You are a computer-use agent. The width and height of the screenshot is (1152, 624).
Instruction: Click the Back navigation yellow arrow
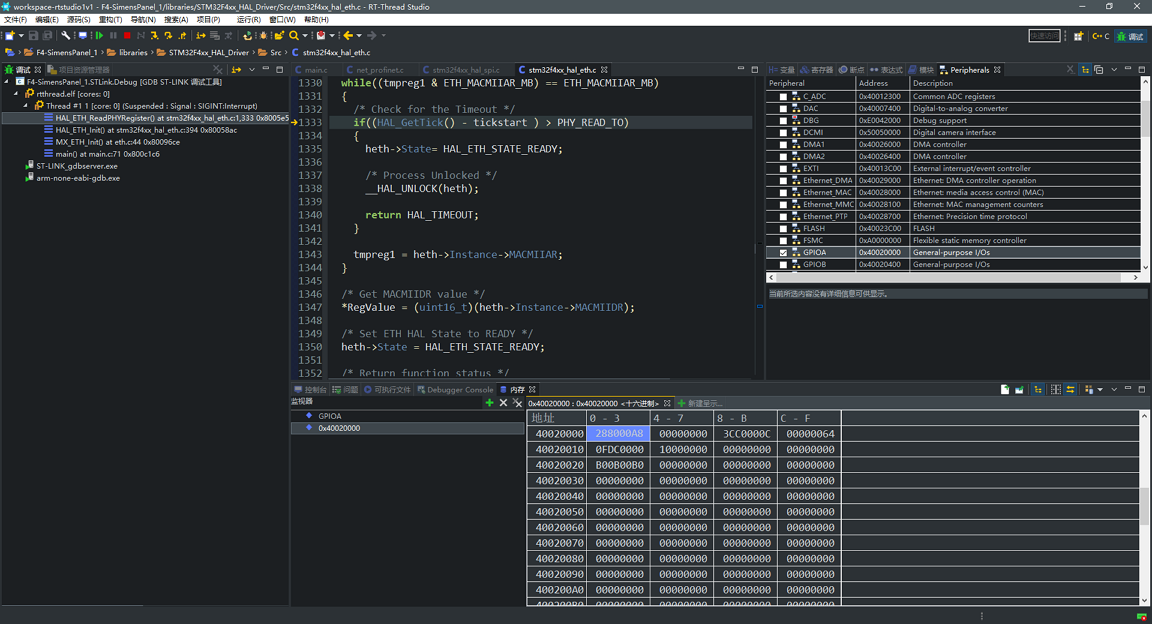point(348,35)
